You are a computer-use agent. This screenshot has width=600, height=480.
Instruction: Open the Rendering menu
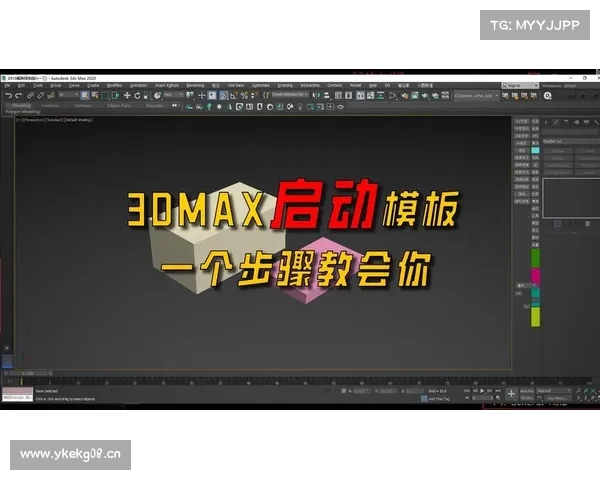pyautogui.click(x=195, y=85)
